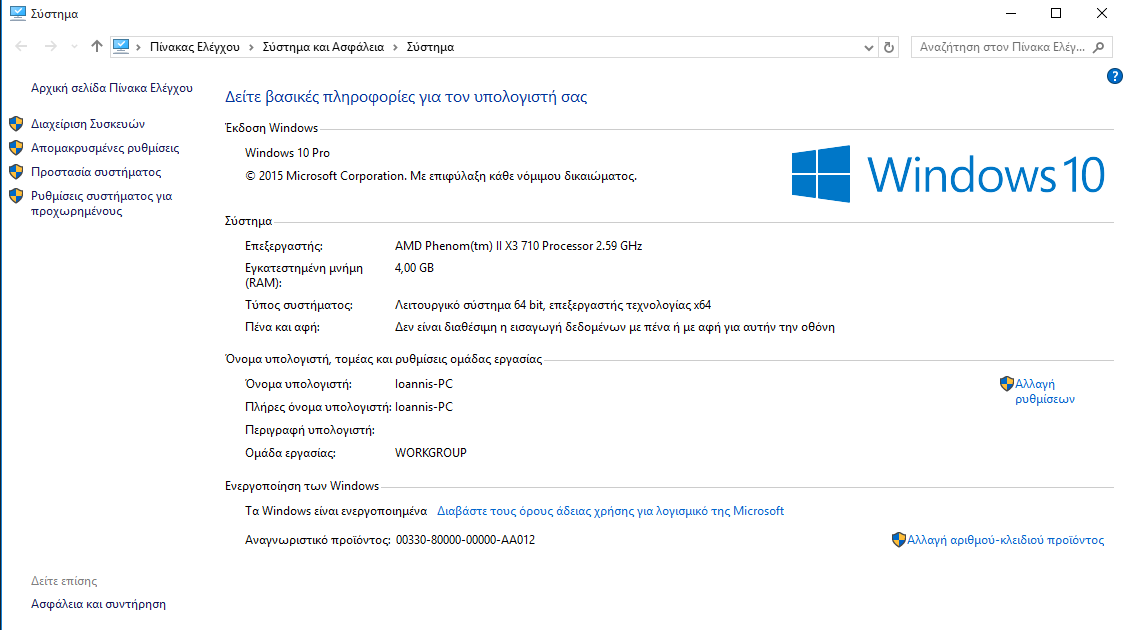Go back with the left arrow button
This screenshot has width=1123, height=630.
tap(21, 47)
